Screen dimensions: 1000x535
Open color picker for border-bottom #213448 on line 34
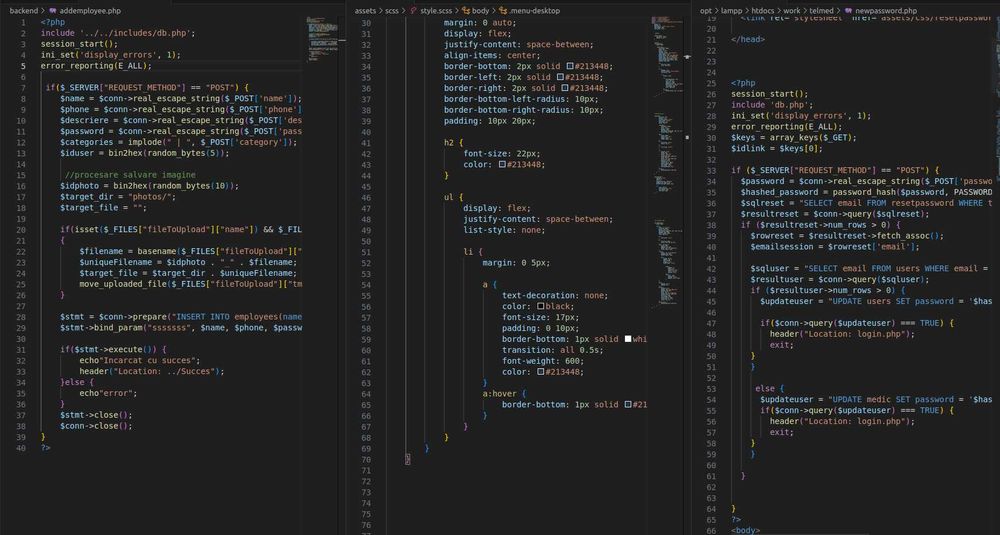[570, 66]
